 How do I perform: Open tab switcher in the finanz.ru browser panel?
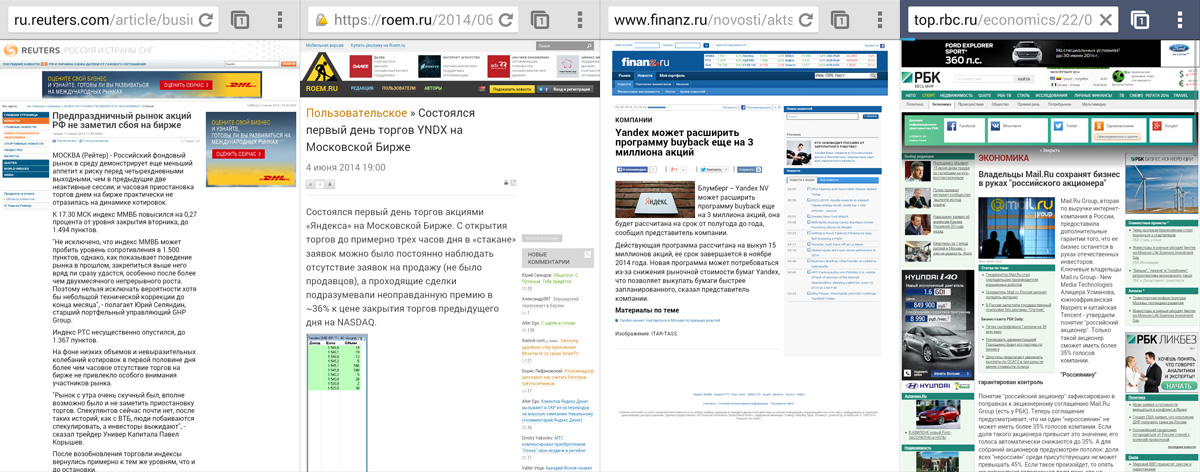click(x=840, y=20)
